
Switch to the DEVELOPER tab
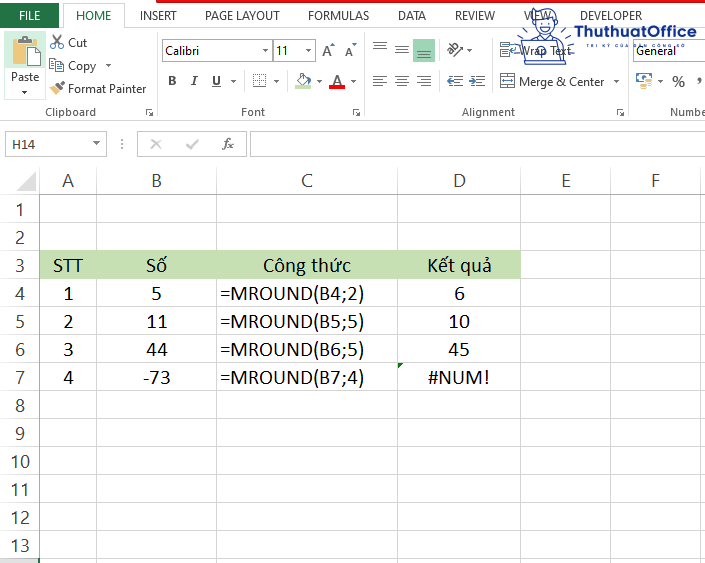[611, 16]
